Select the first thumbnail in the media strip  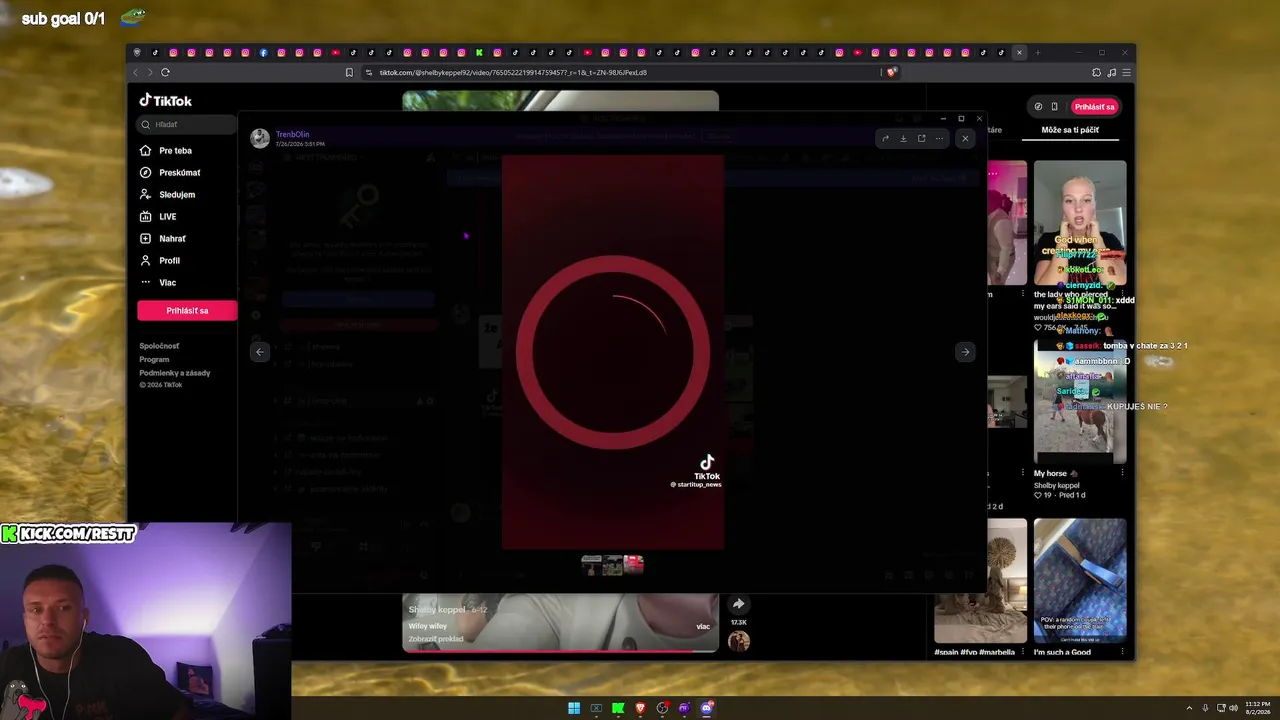pos(591,565)
